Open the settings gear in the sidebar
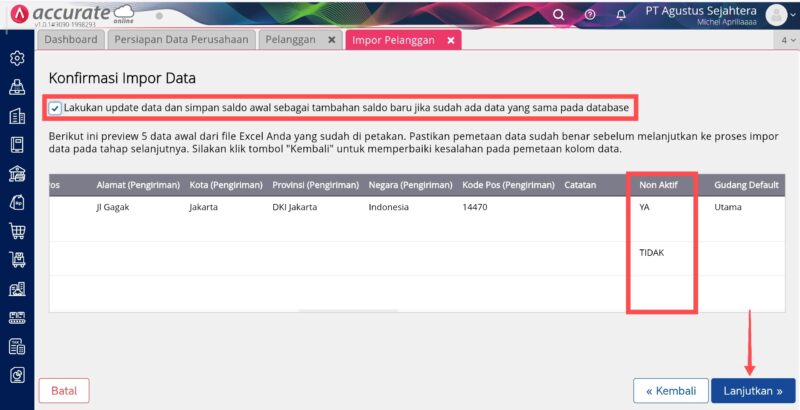The image size is (800, 410). click(17, 58)
